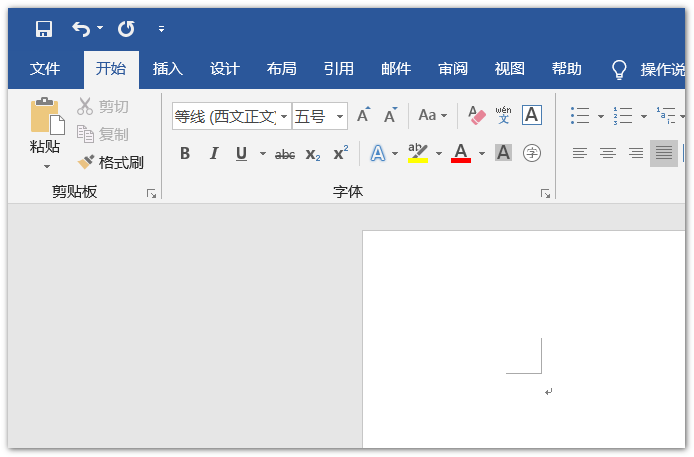Expand the font size dropdown arrow

[x=339, y=116]
